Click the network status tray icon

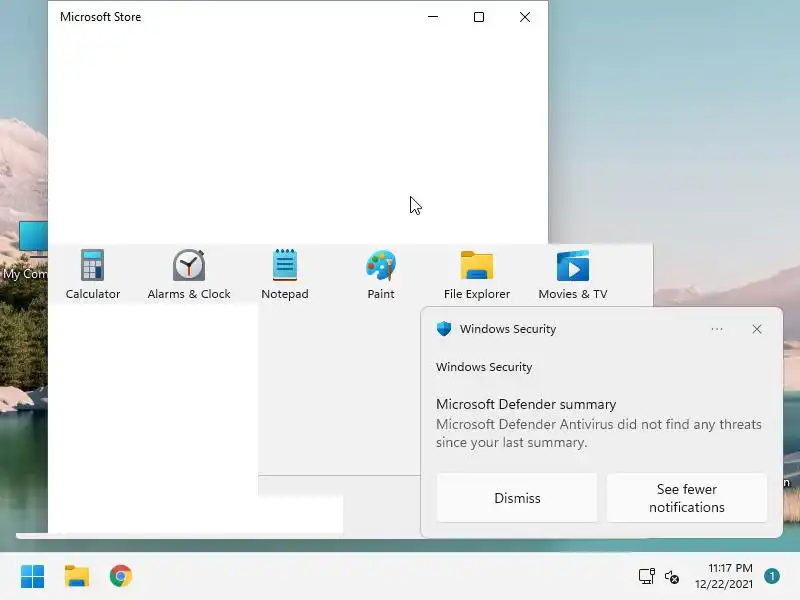point(646,577)
